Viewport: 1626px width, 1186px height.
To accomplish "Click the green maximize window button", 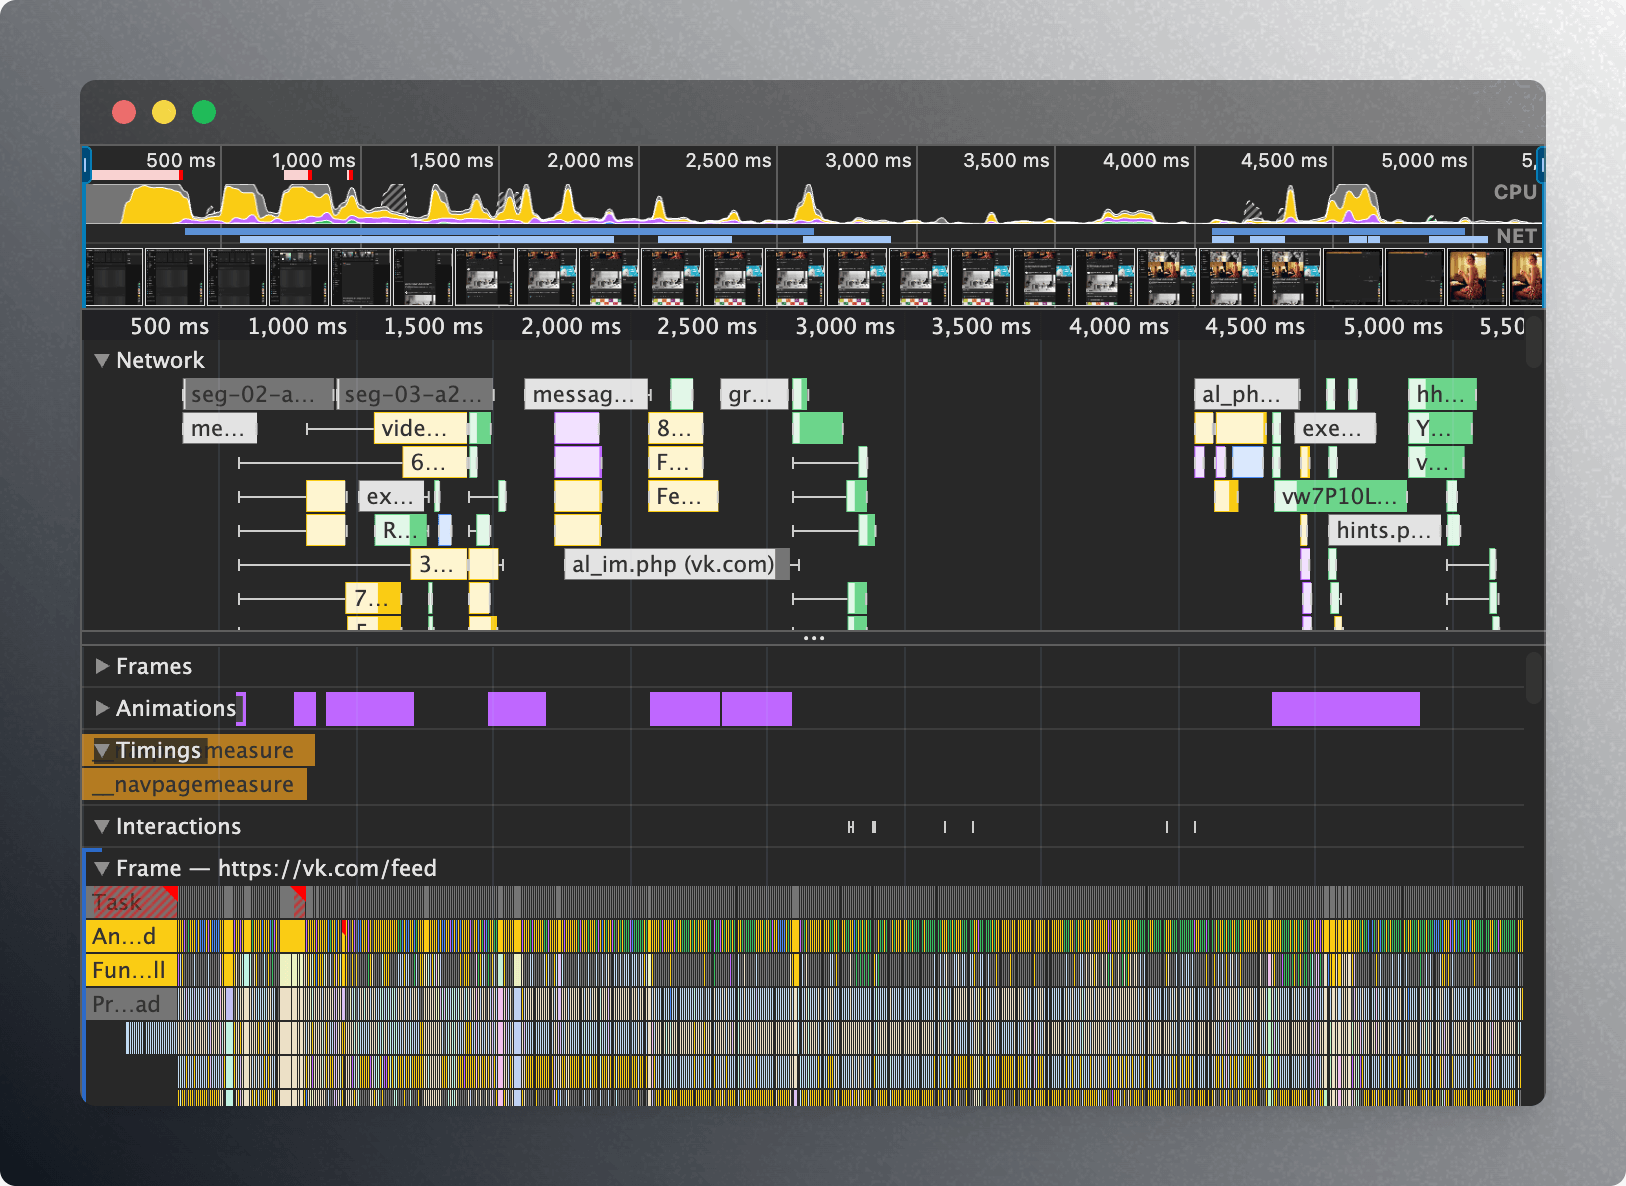I will pyautogui.click(x=204, y=112).
